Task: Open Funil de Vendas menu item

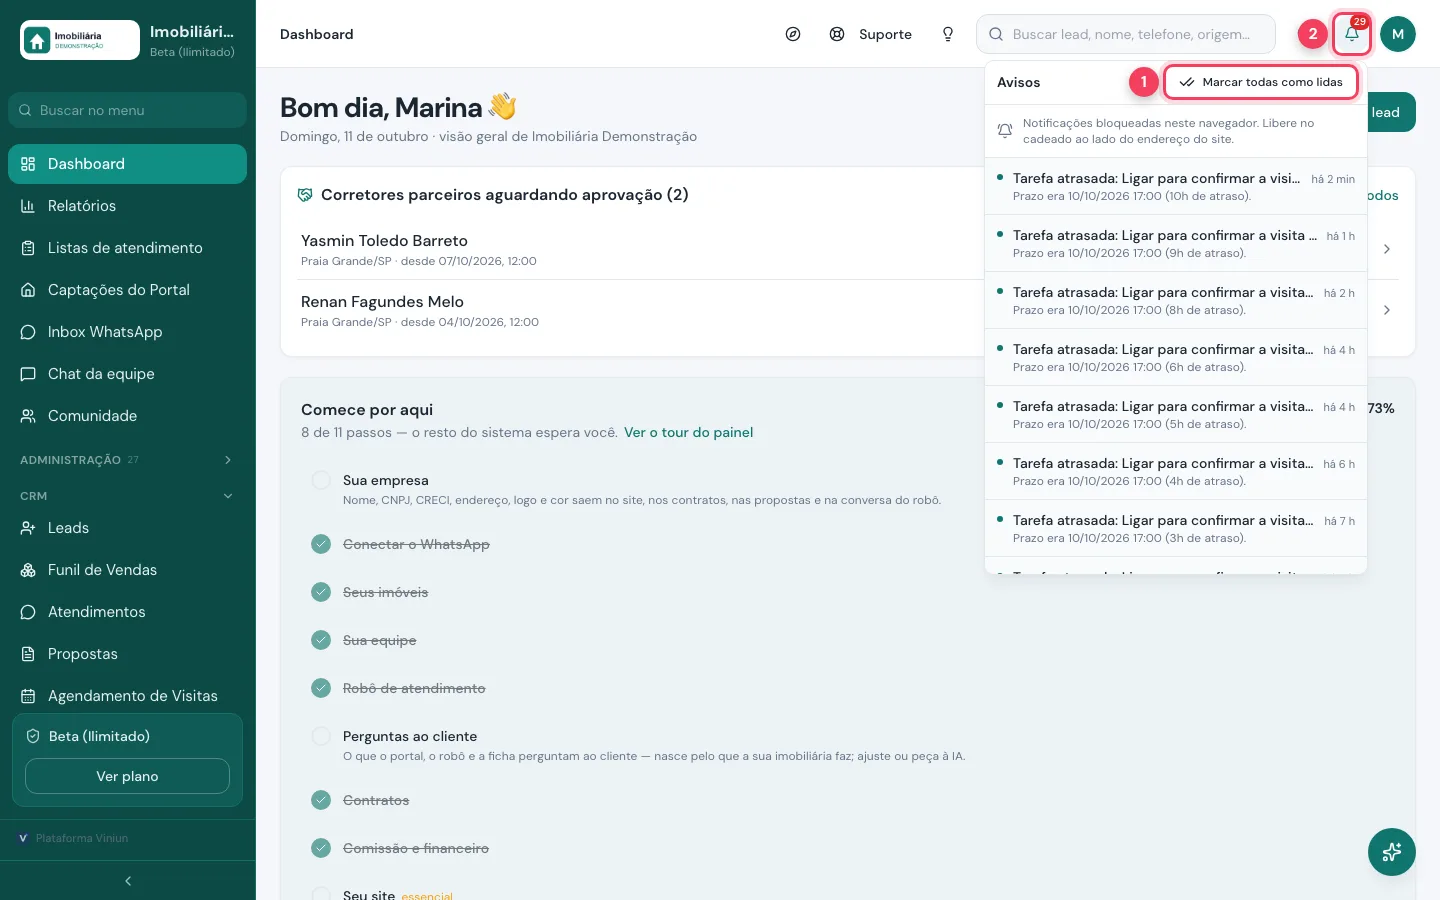Action: (127, 570)
